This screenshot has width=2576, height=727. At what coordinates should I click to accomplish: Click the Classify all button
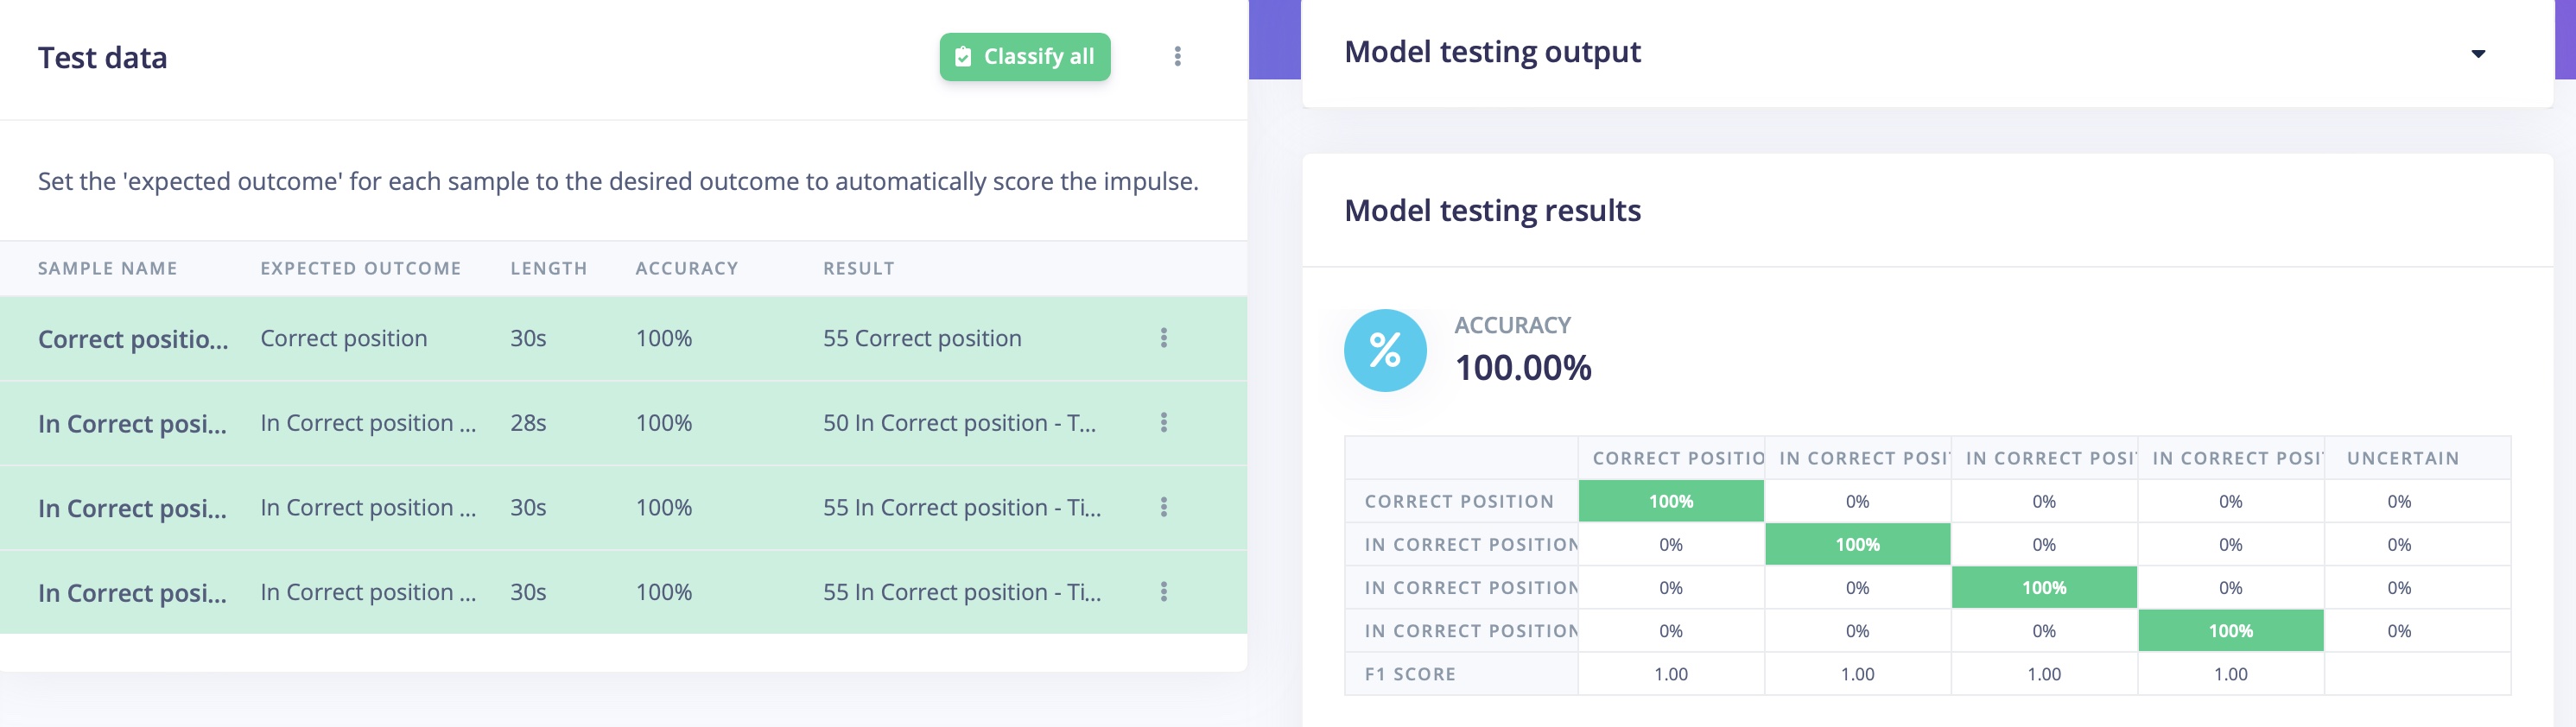pyautogui.click(x=1024, y=57)
